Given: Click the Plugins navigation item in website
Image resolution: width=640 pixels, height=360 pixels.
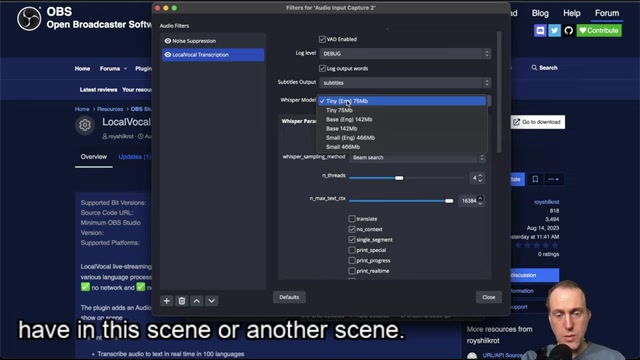Looking at the screenshot, I should [x=143, y=69].
